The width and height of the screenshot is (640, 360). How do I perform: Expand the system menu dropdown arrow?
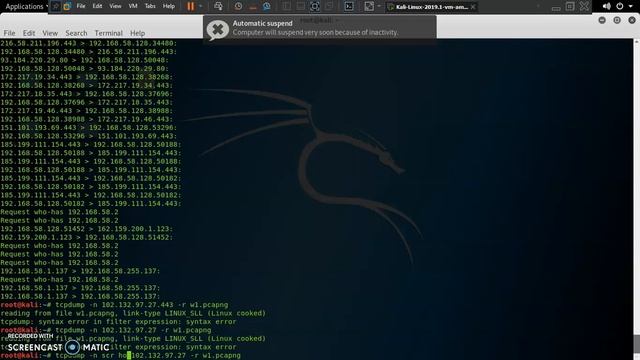pos(631,6)
